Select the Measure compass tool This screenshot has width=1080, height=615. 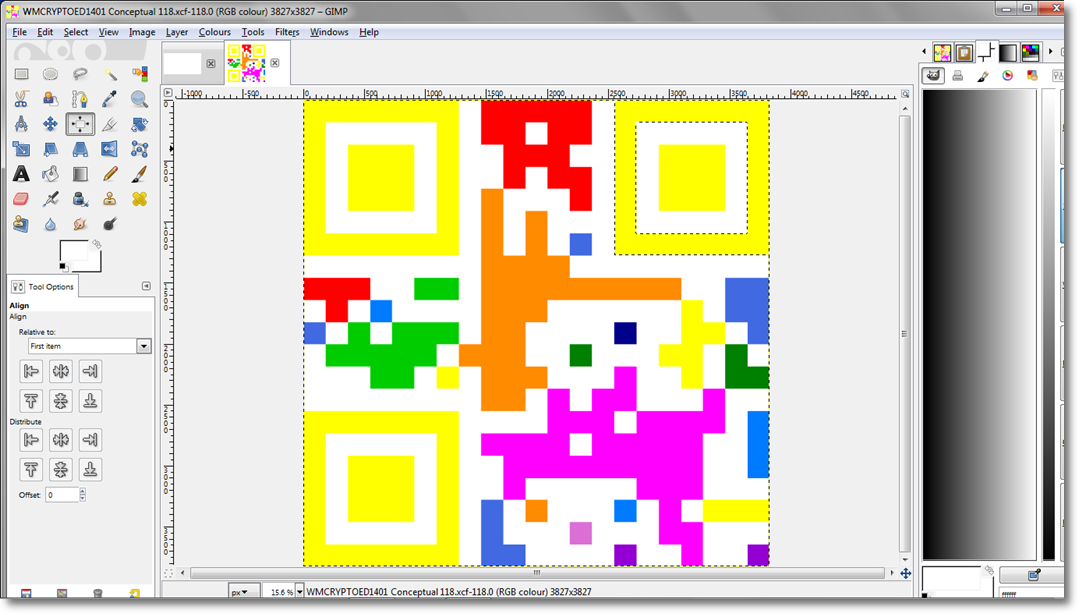click(21, 124)
